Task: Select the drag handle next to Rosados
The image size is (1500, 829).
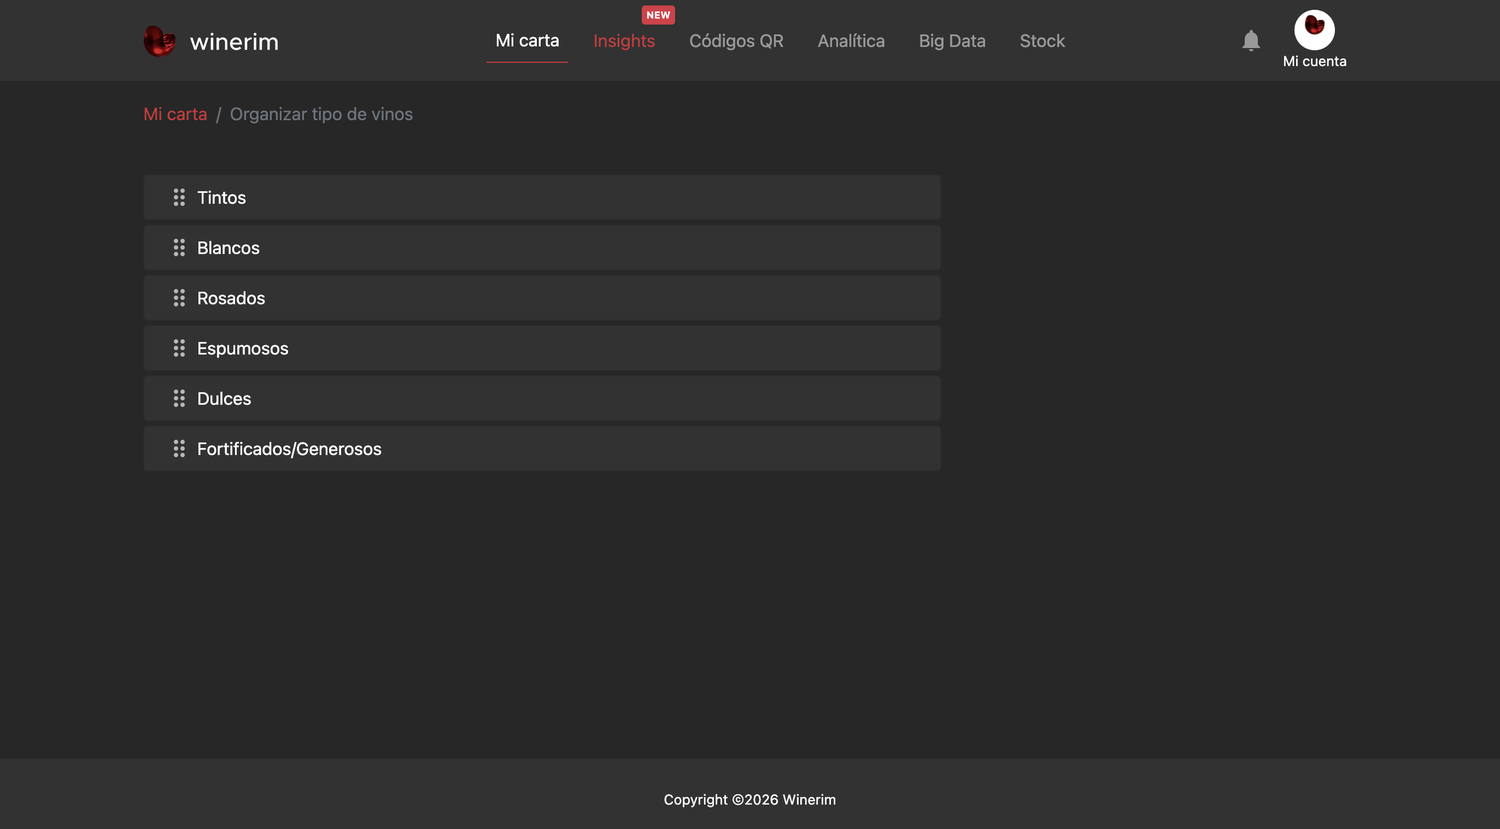Action: (179, 298)
